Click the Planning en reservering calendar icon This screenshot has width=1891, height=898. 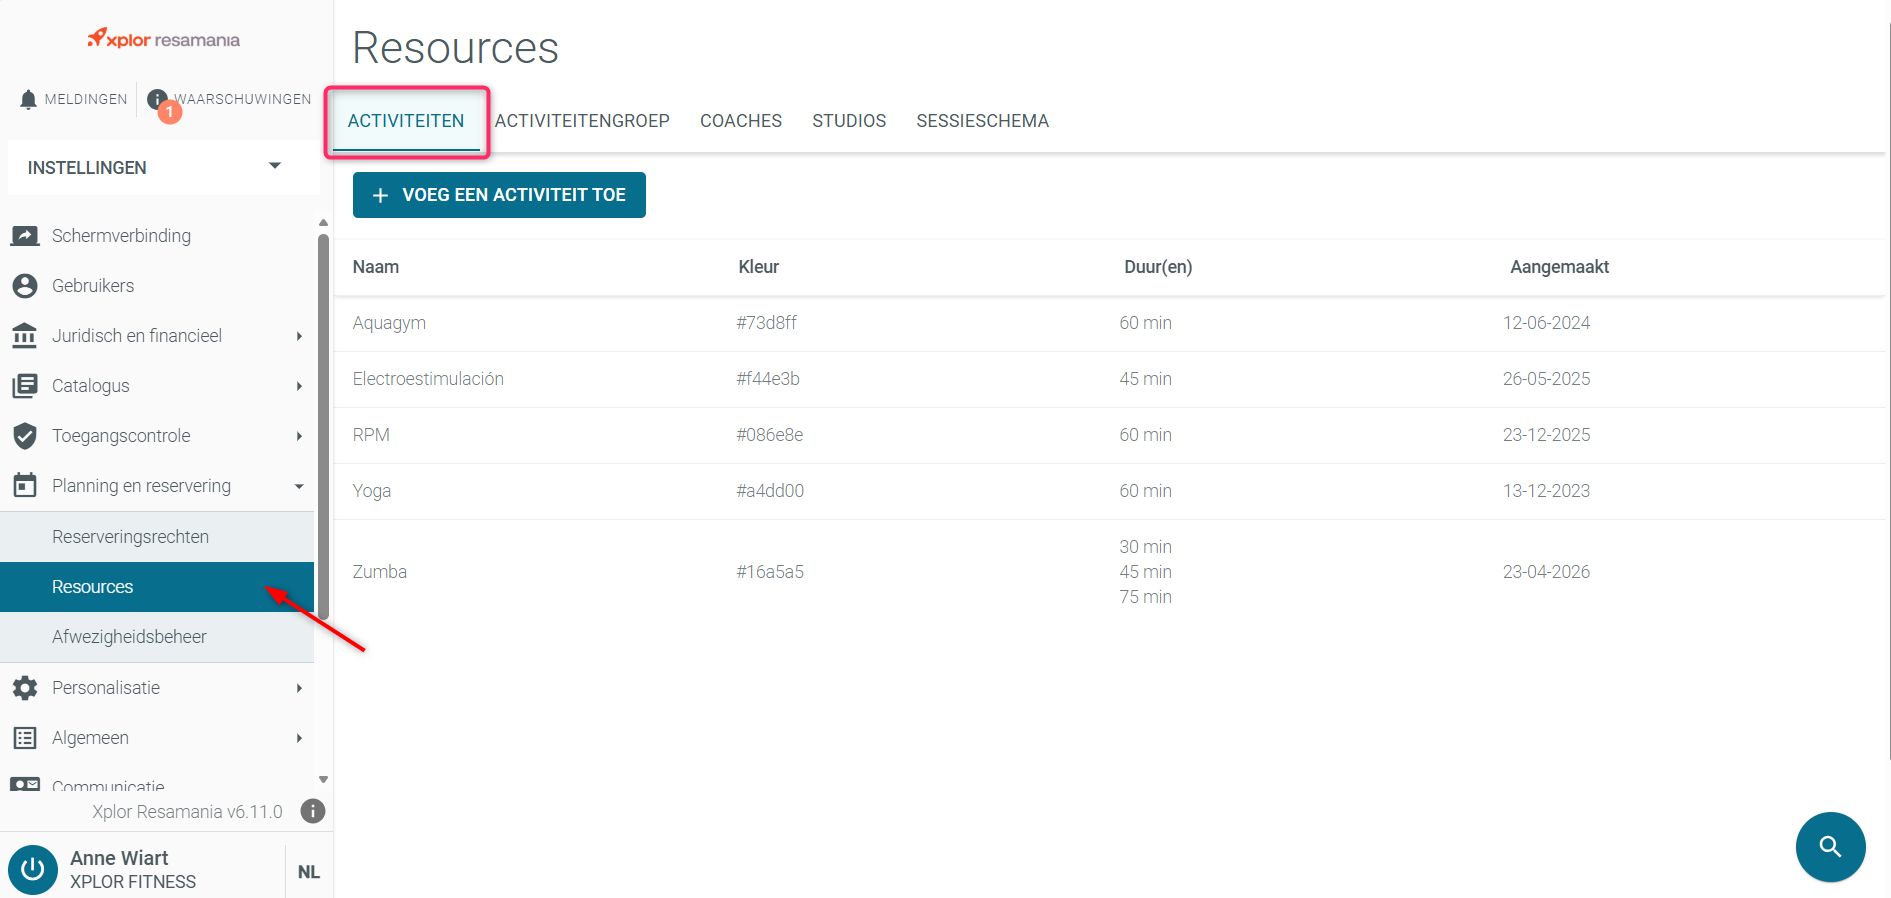25,486
